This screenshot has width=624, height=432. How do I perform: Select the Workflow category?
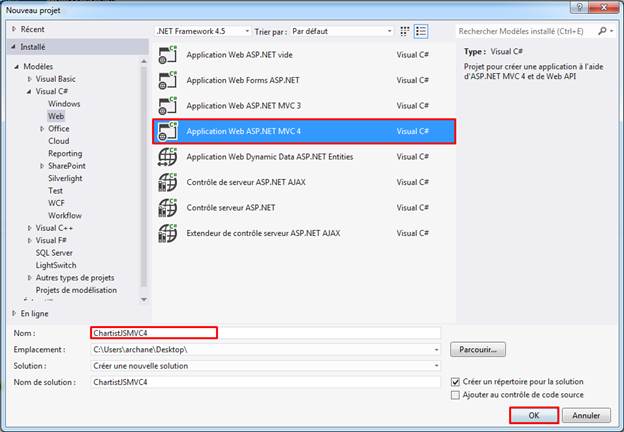[64, 216]
